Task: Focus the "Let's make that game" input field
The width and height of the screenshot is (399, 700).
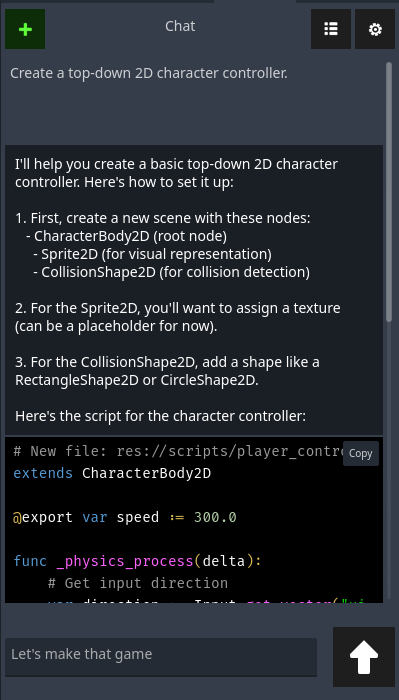Action: point(161,657)
